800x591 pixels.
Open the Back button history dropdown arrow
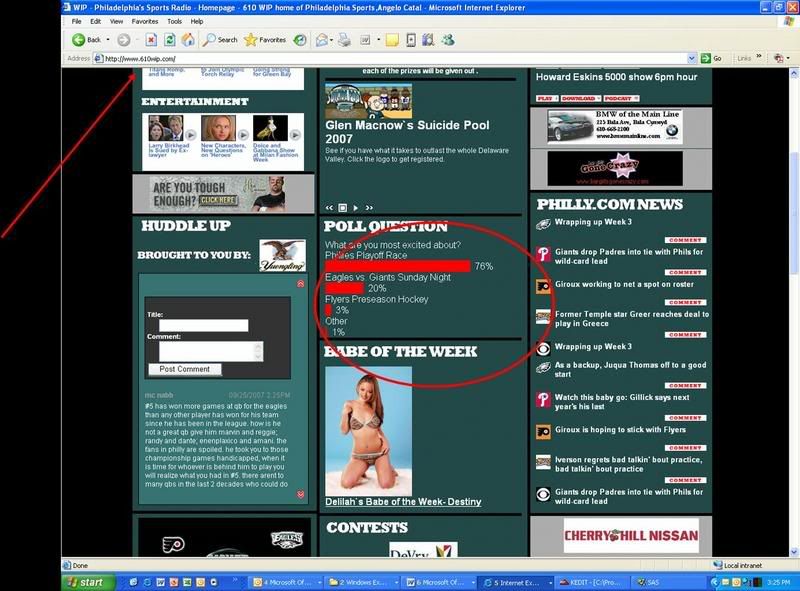[x=108, y=40]
